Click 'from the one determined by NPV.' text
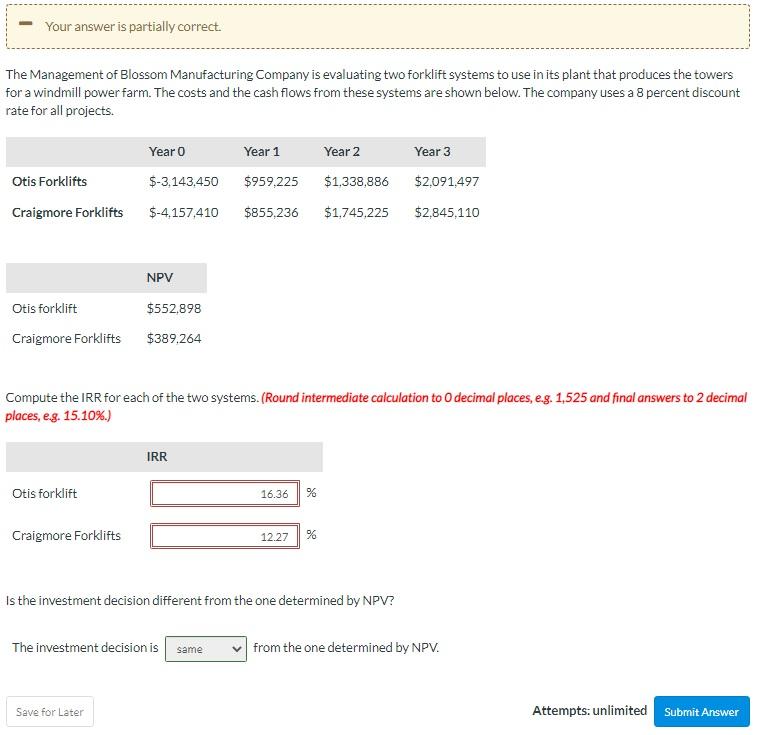Viewport: 769px width, 735px height. pos(346,648)
